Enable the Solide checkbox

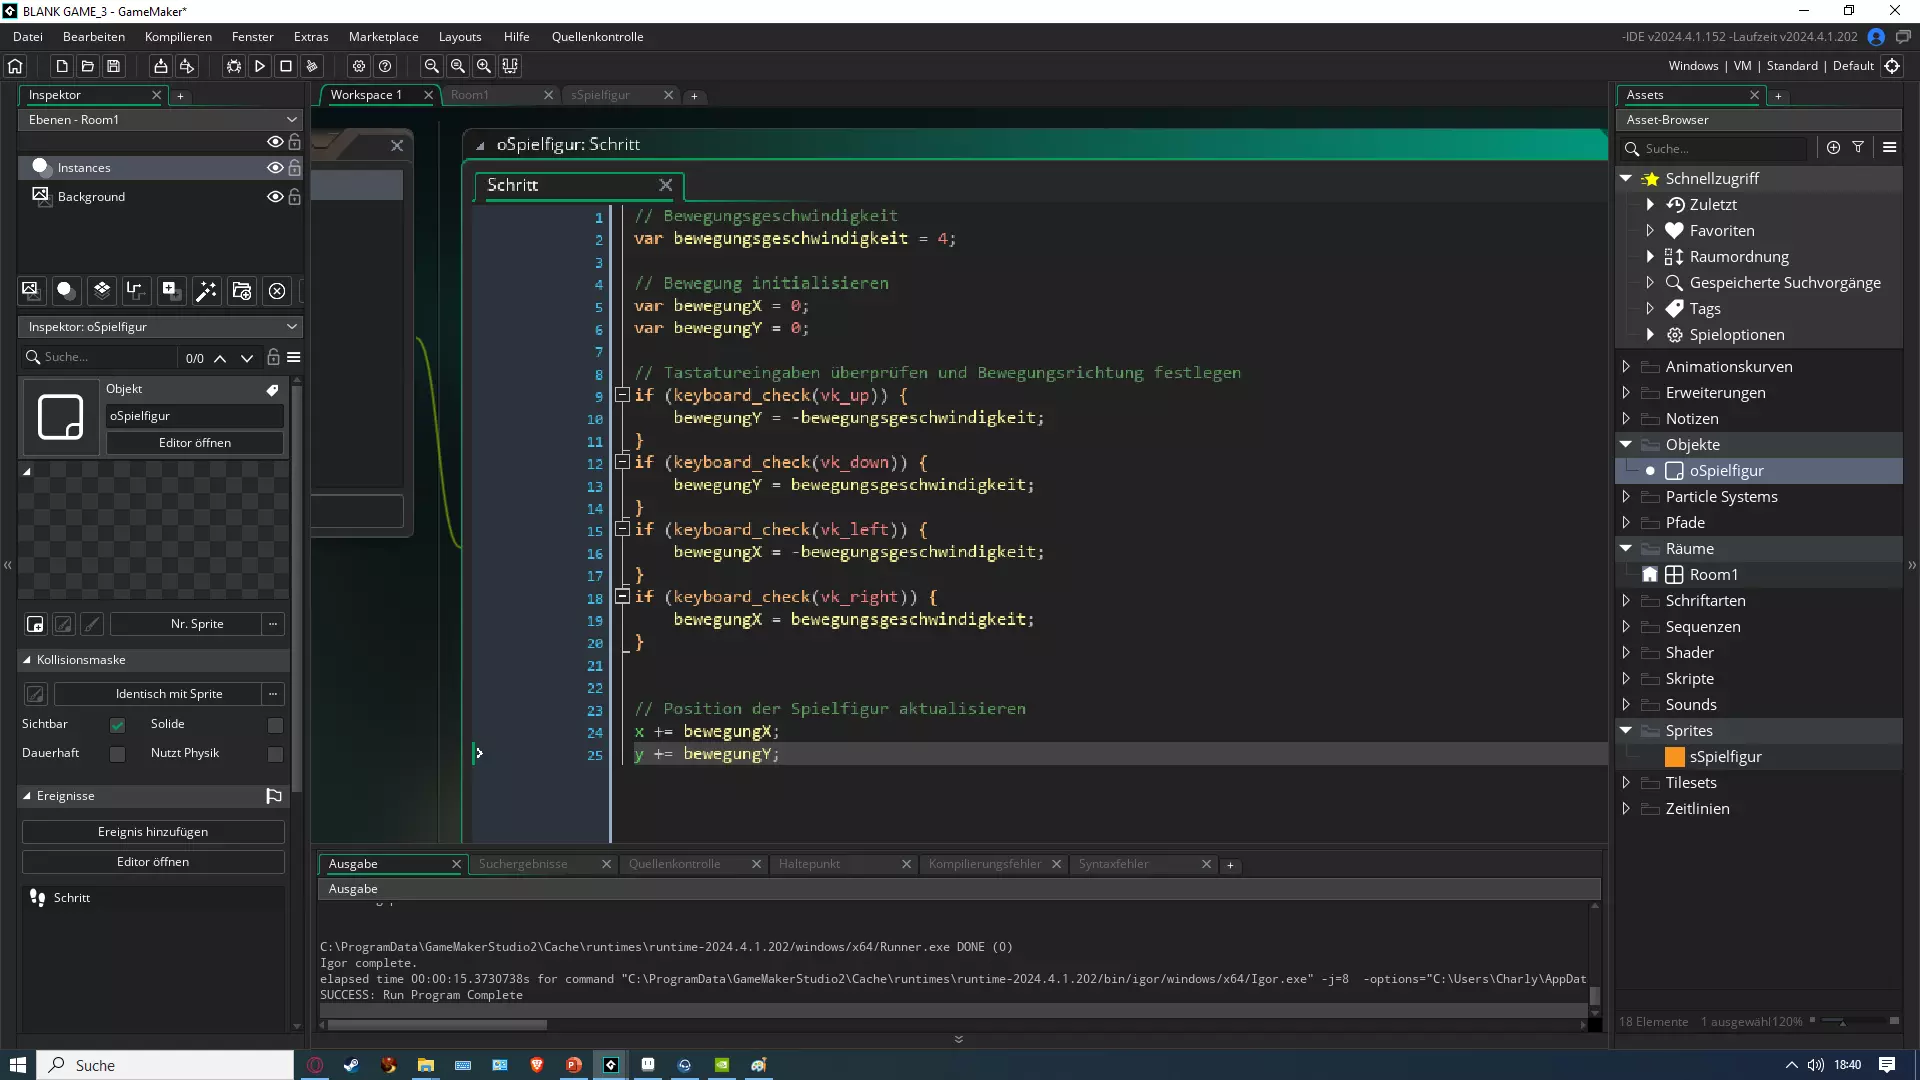(x=275, y=725)
